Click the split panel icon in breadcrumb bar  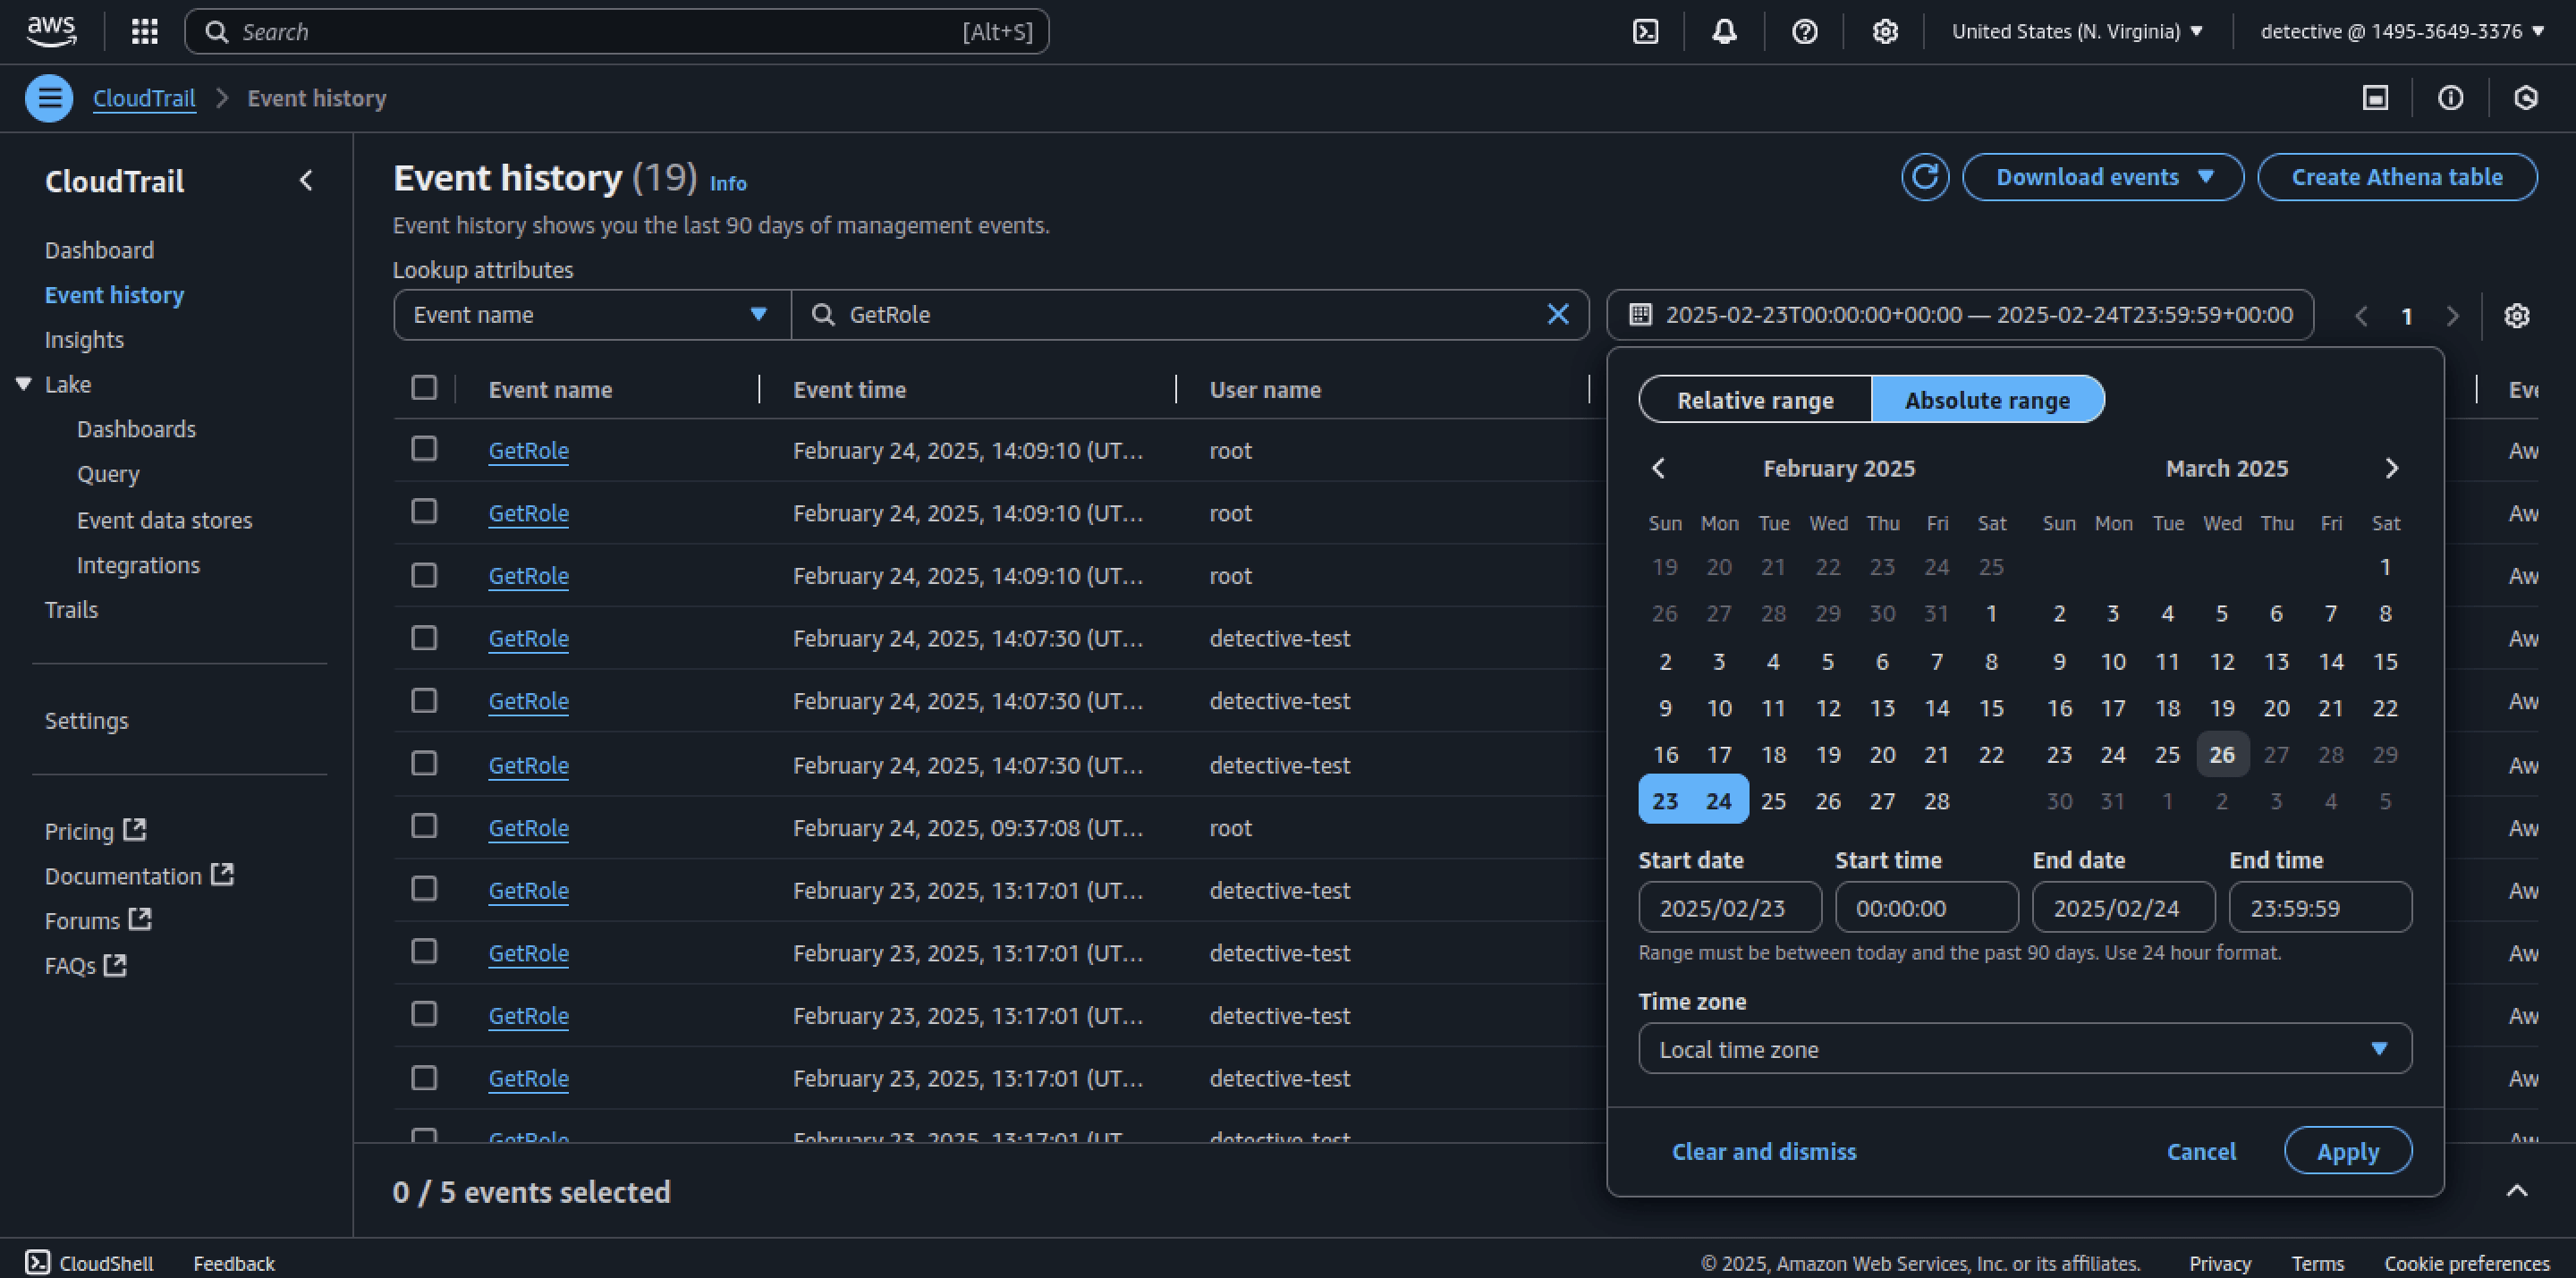(x=2375, y=98)
